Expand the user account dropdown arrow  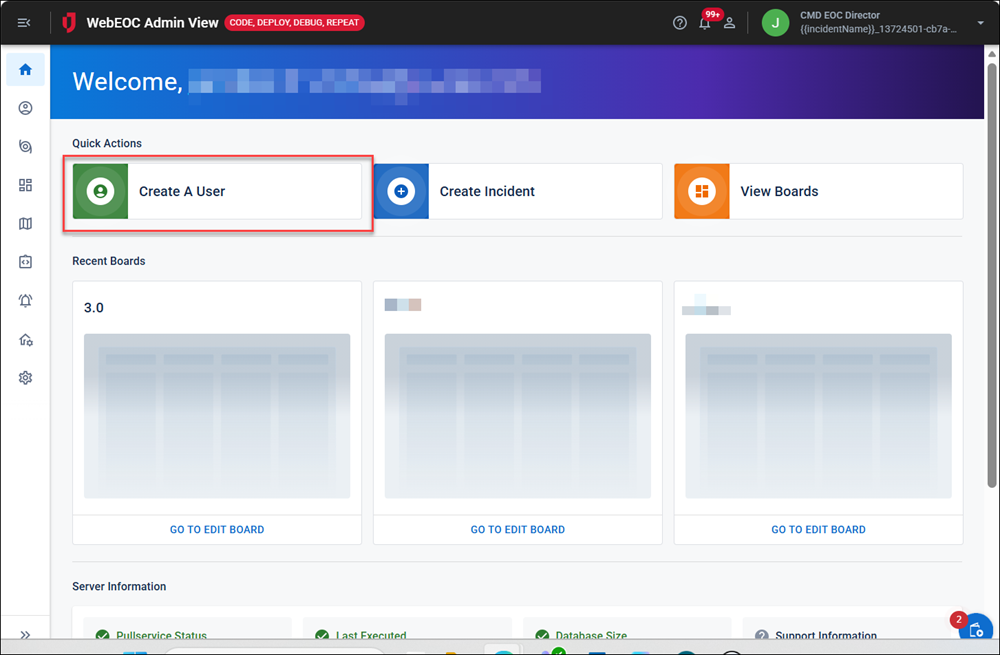point(980,23)
